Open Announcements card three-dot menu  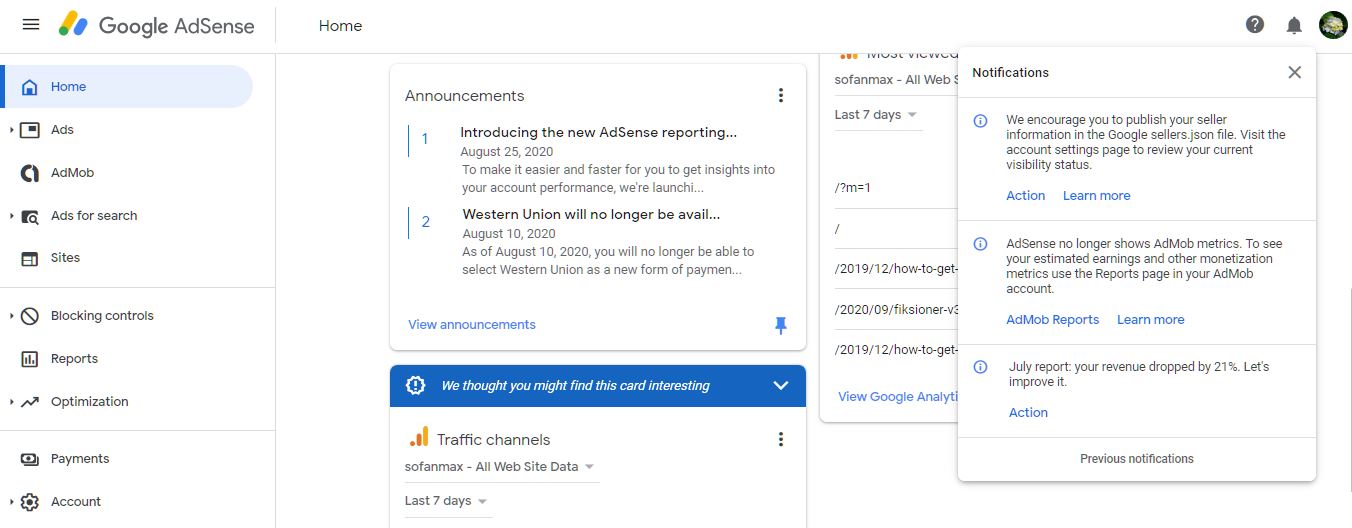pyautogui.click(x=781, y=96)
